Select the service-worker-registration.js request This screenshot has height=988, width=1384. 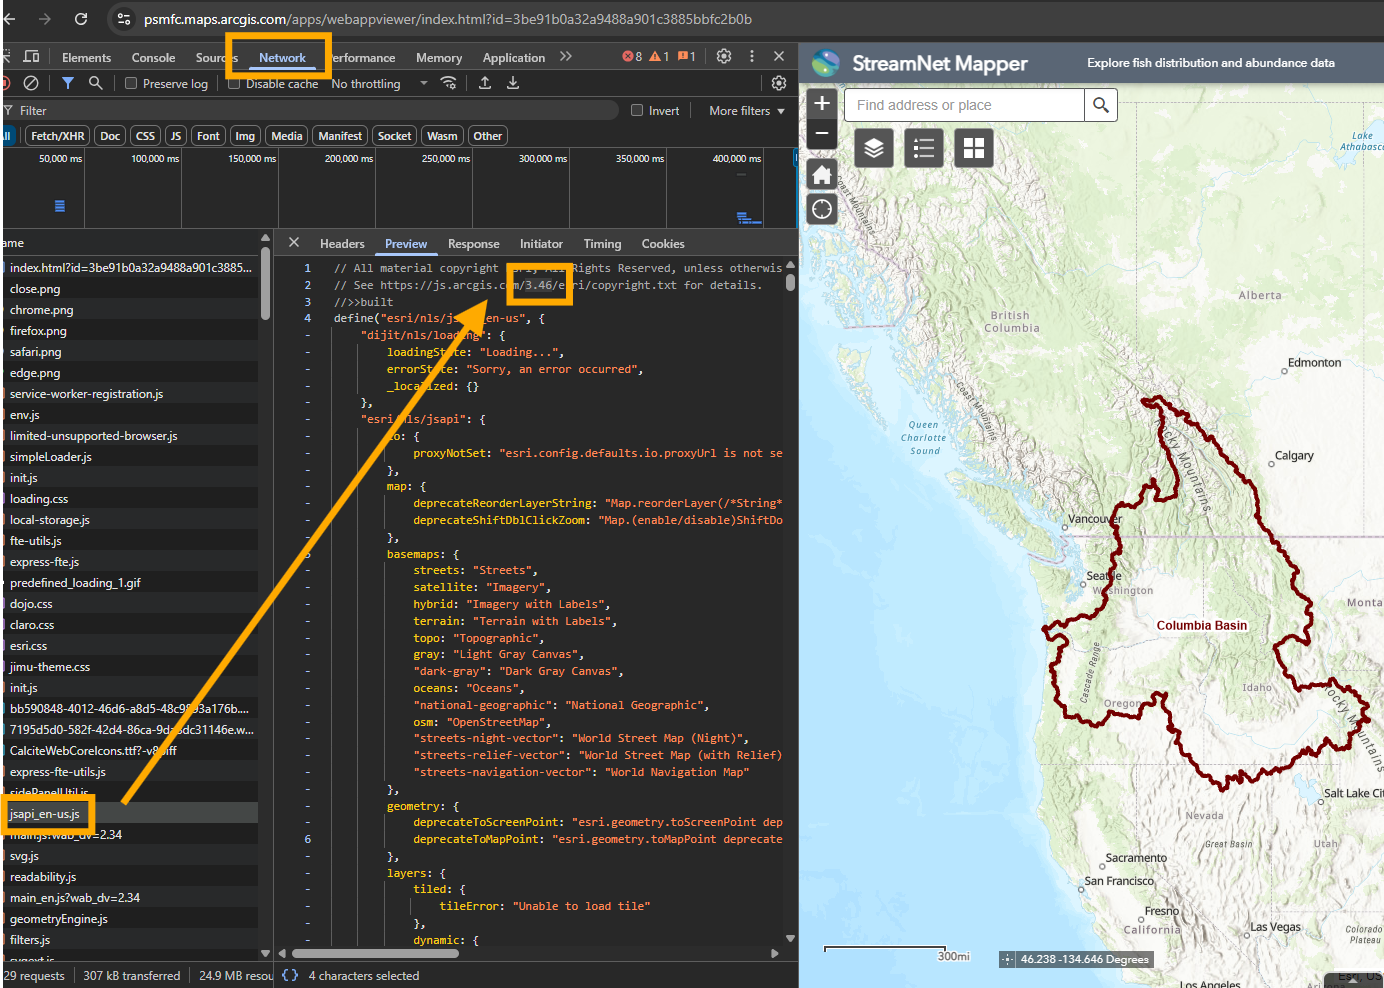click(x=130, y=393)
